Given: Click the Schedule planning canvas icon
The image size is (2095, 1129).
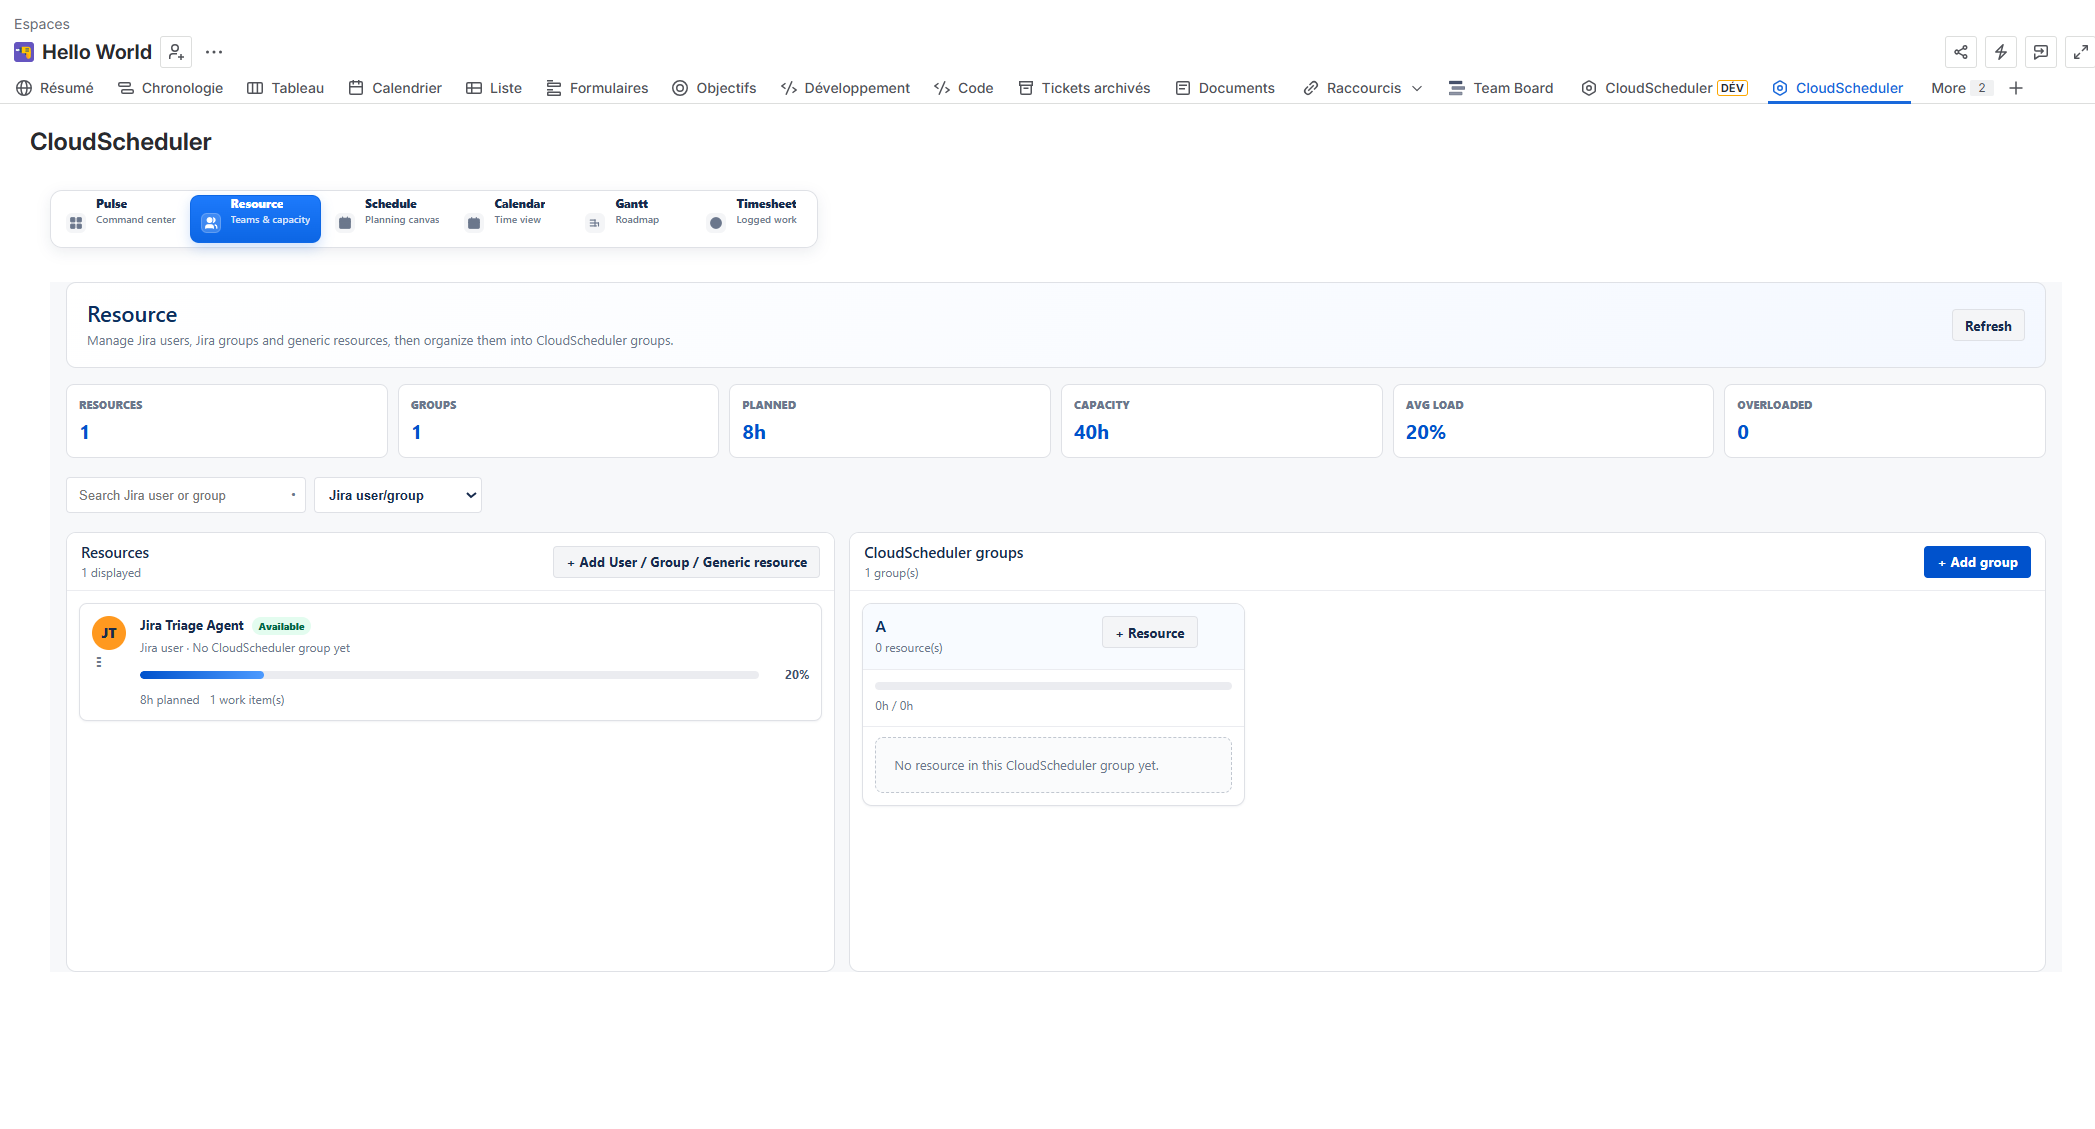Looking at the screenshot, I should [345, 223].
